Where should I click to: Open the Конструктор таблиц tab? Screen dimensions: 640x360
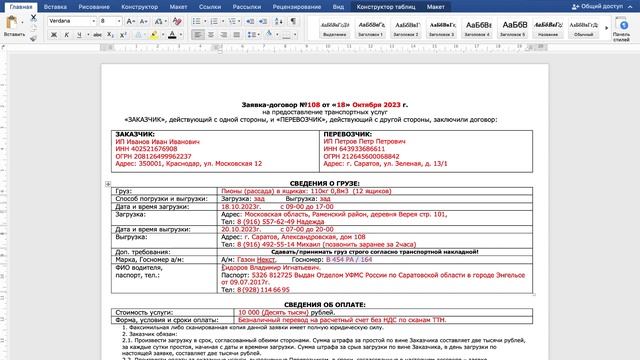tap(386, 7)
